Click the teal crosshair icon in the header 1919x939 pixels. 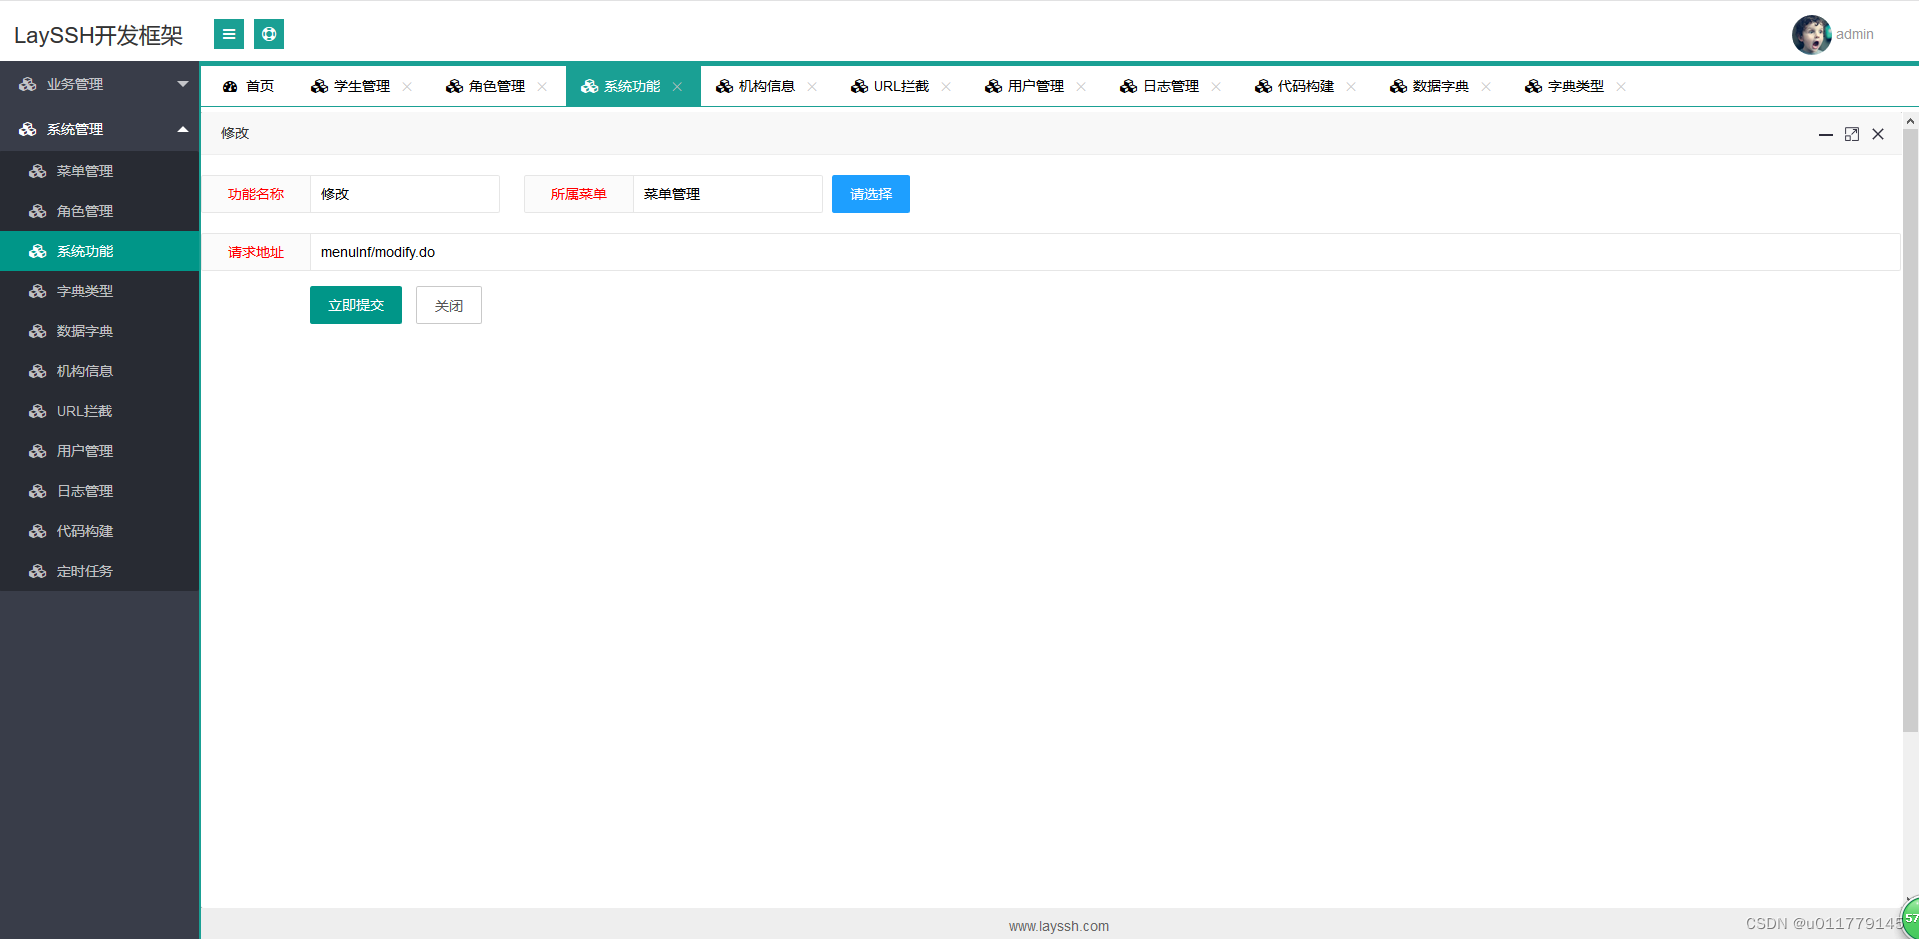[268, 33]
